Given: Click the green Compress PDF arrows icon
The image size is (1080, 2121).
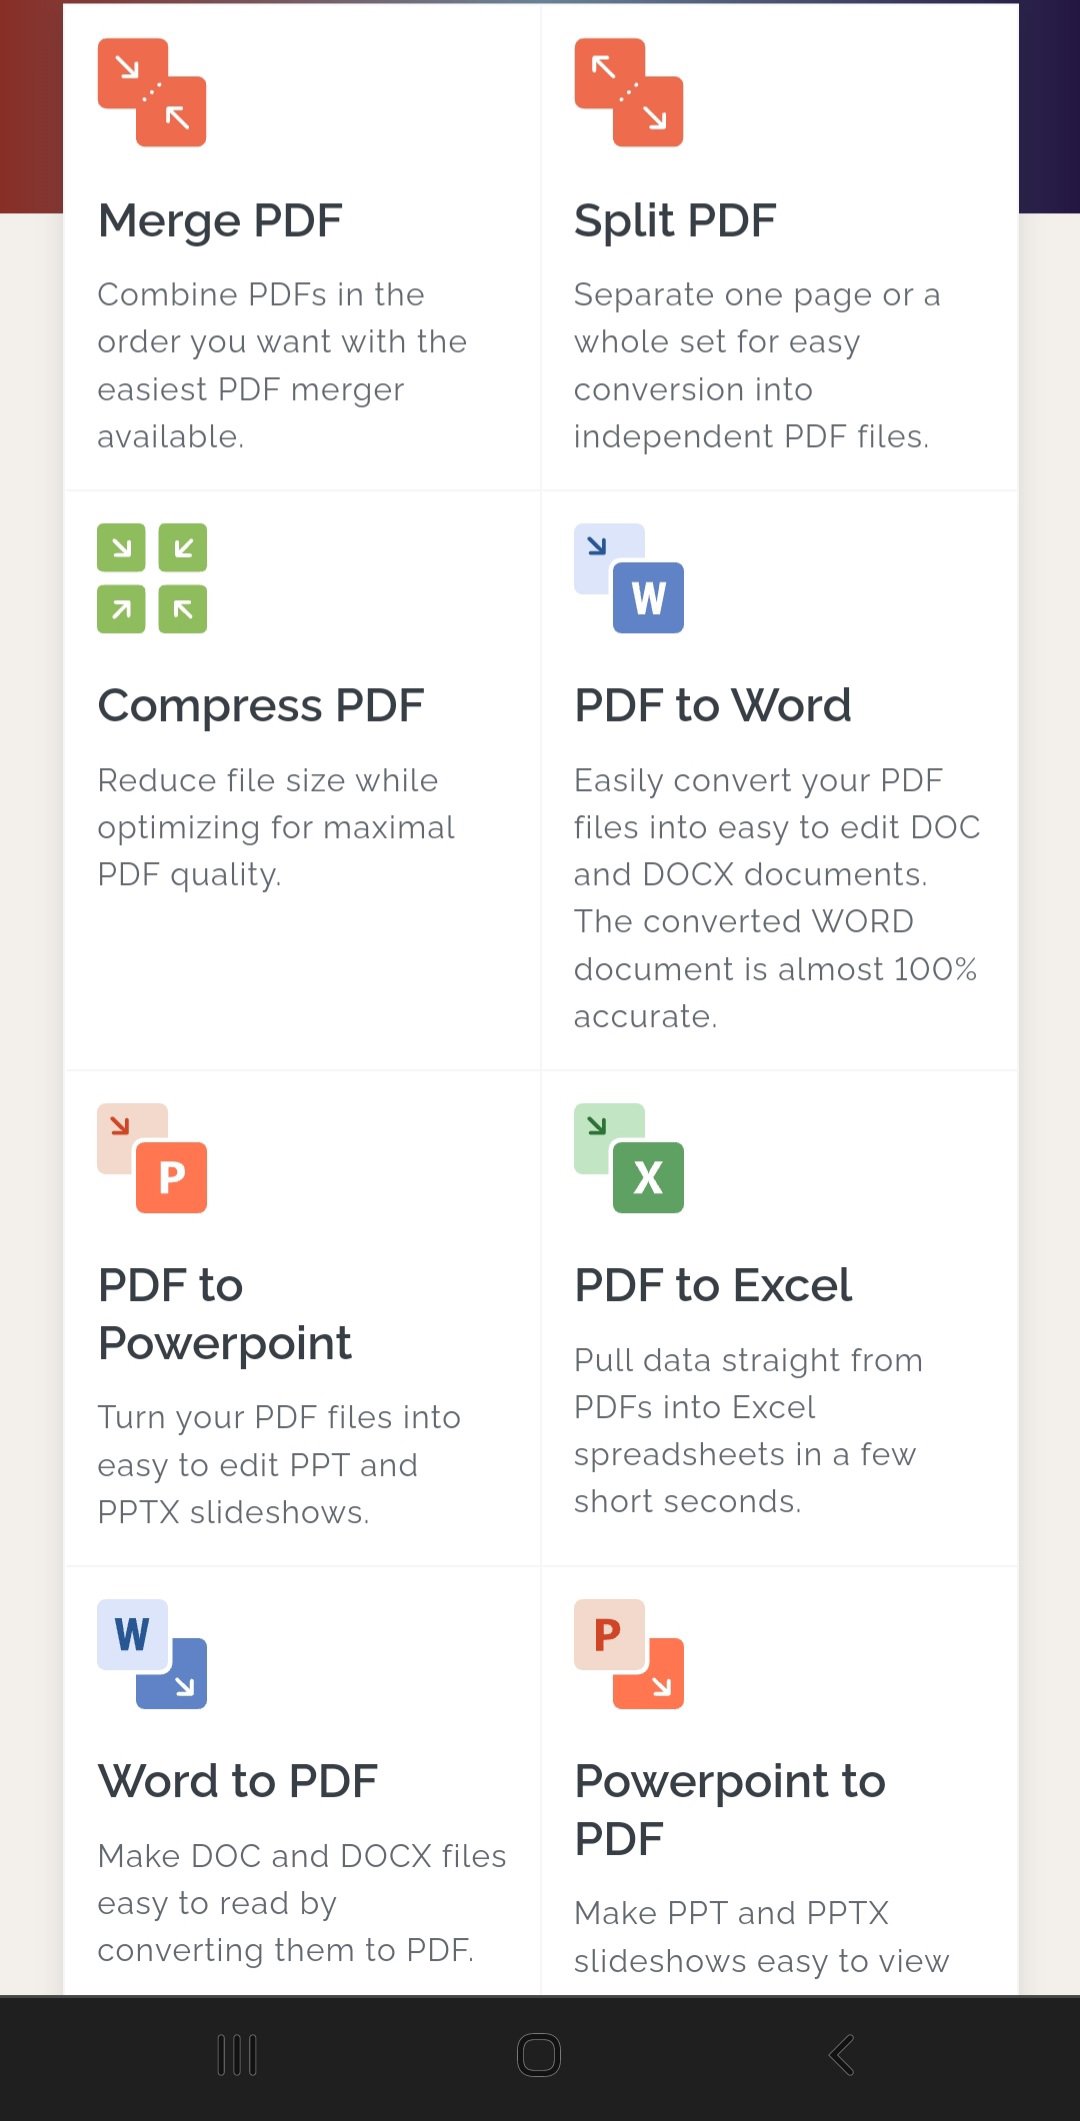Looking at the screenshot, I should 152,578.
